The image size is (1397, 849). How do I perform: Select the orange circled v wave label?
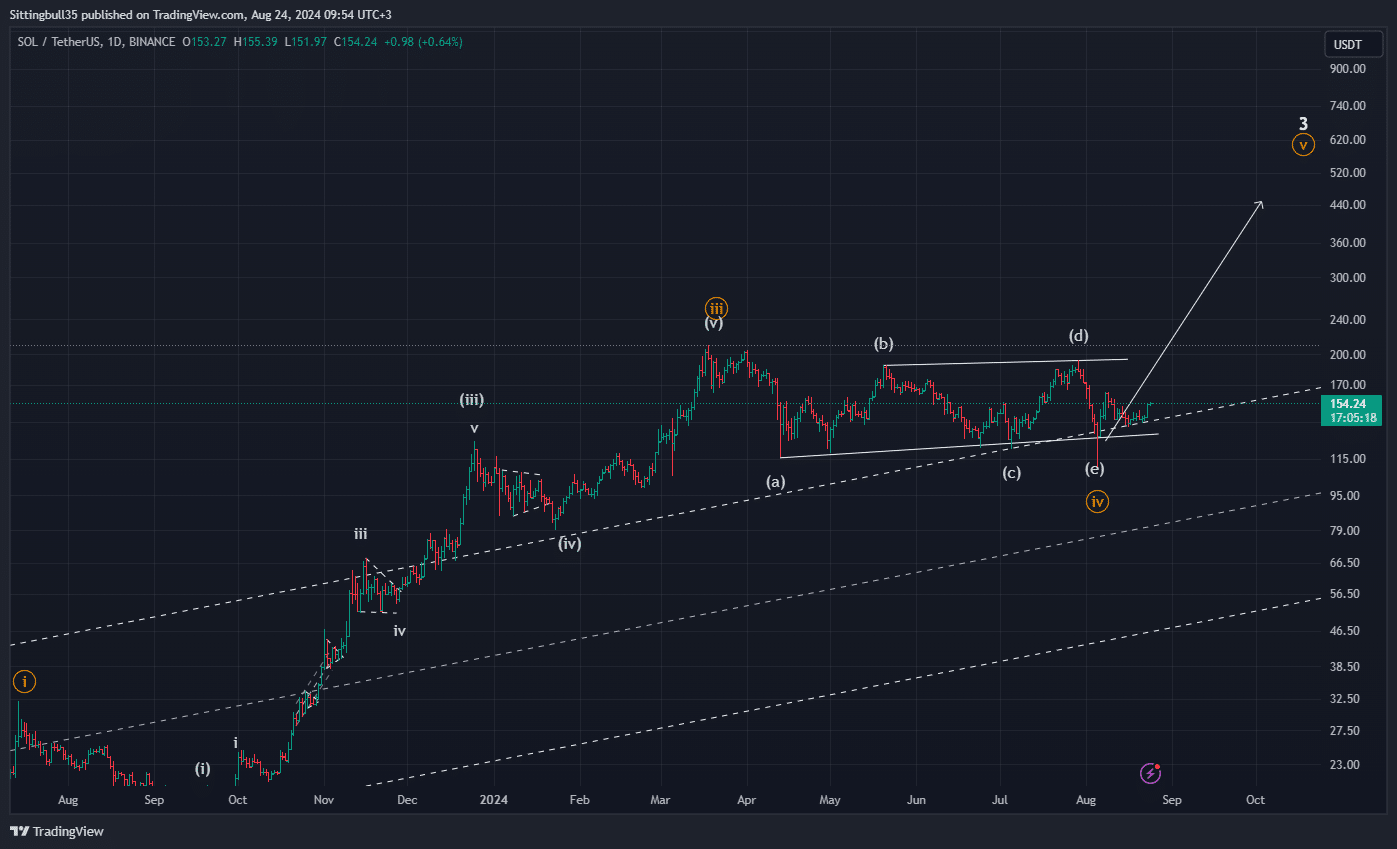pos(1303,145)
